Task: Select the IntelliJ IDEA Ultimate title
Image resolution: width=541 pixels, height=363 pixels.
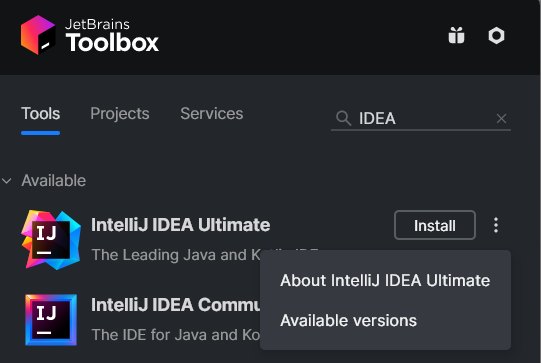Action: 180,225
